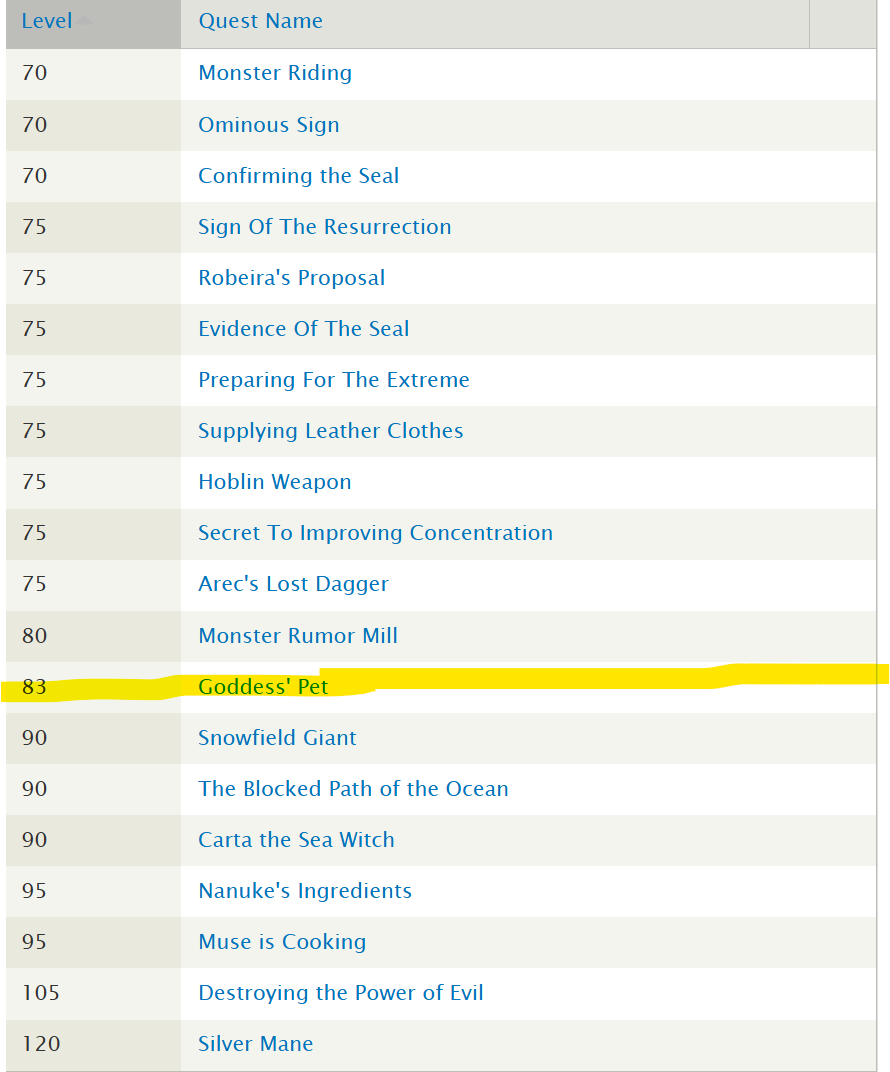This screenshot has height=1072, width=890.
Task: Open The Blocked Path of the Ocean
Action: coord(353,789)
